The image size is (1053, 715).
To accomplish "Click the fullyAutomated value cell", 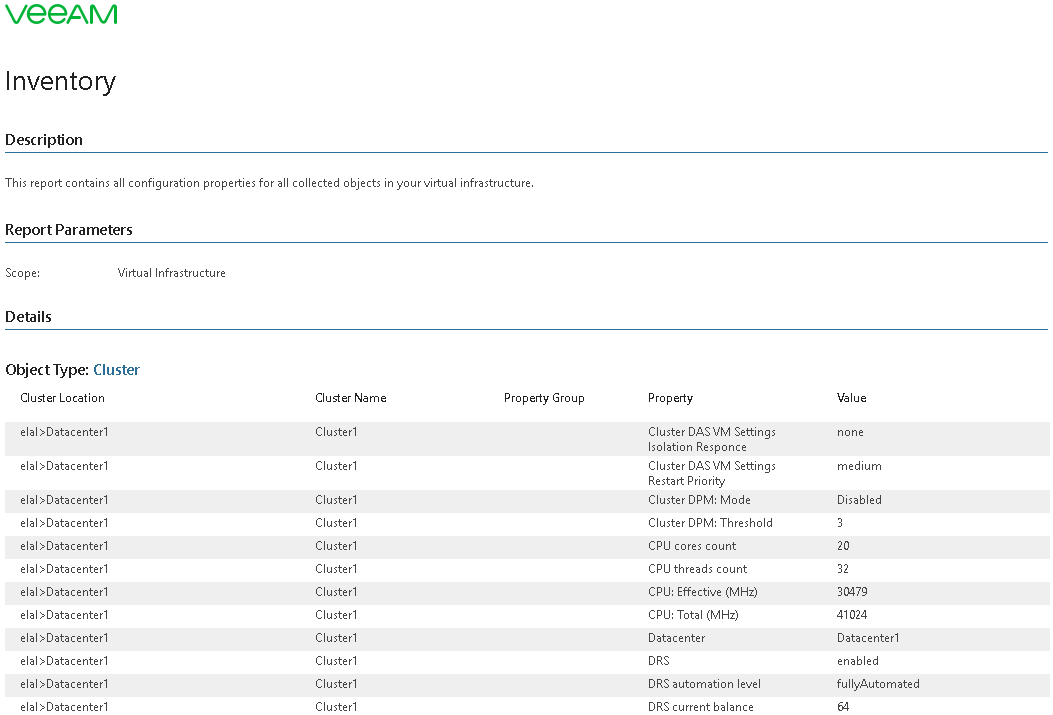I will 878,684.
